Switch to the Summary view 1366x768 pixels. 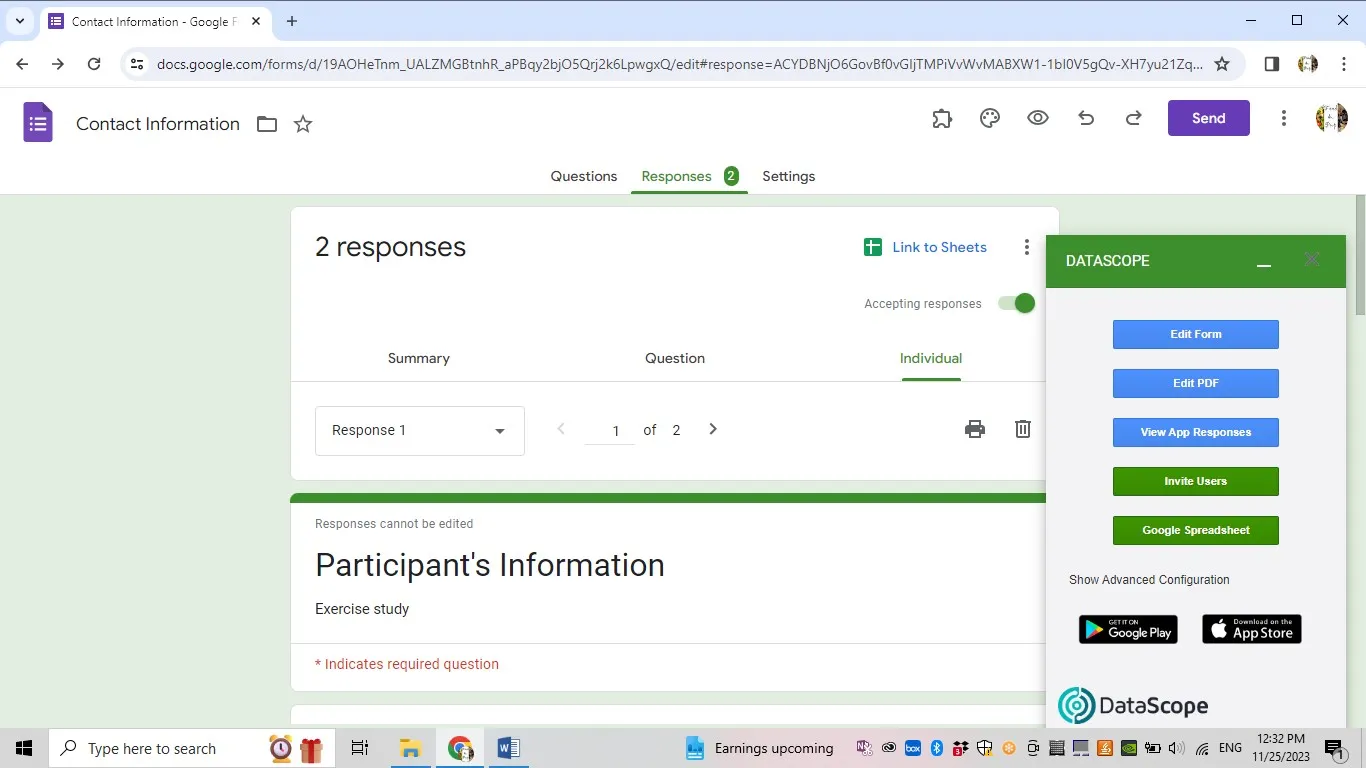(418, 358)
